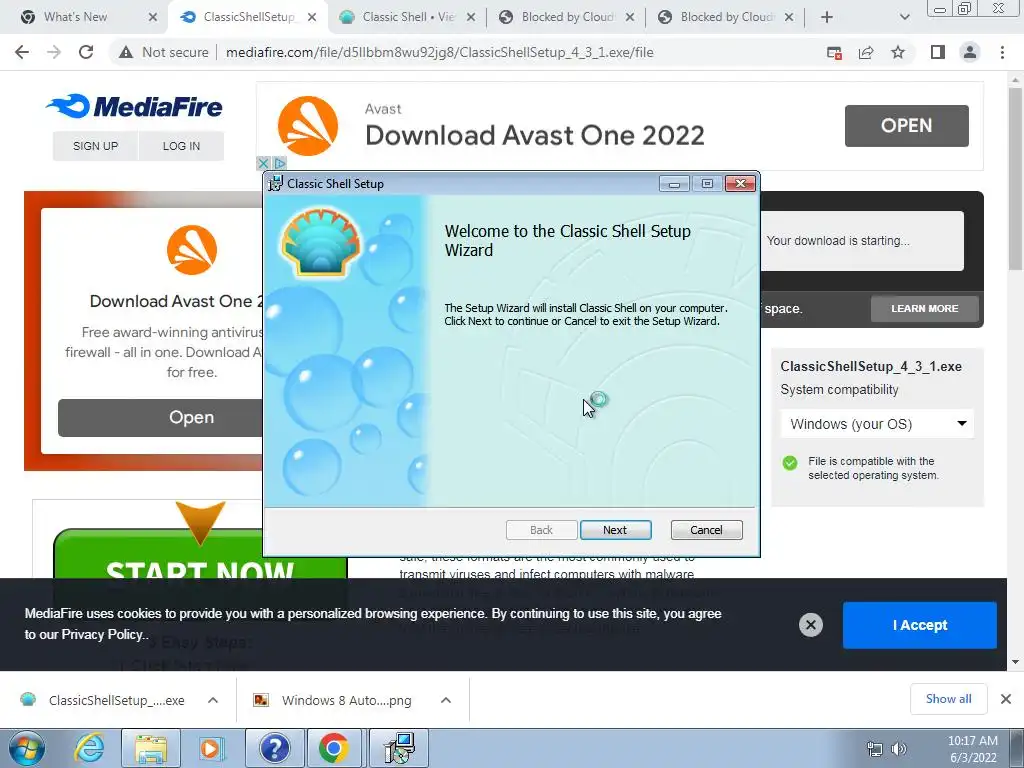Image resolution: width=1024 pixels, height=768 pixels.
Task: Close the What's New tab
Action: [x=153, y=18]
